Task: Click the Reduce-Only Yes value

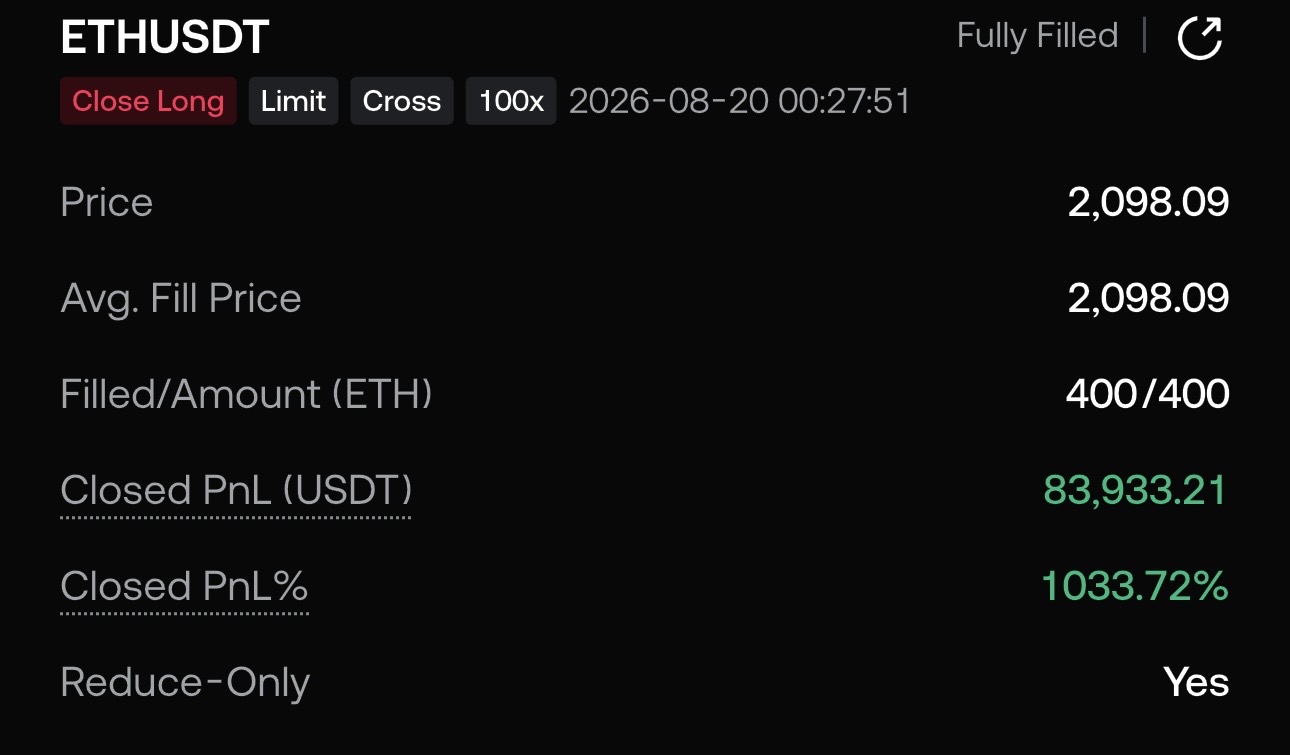Action: pyautogui.click(x=1197, y=682)
